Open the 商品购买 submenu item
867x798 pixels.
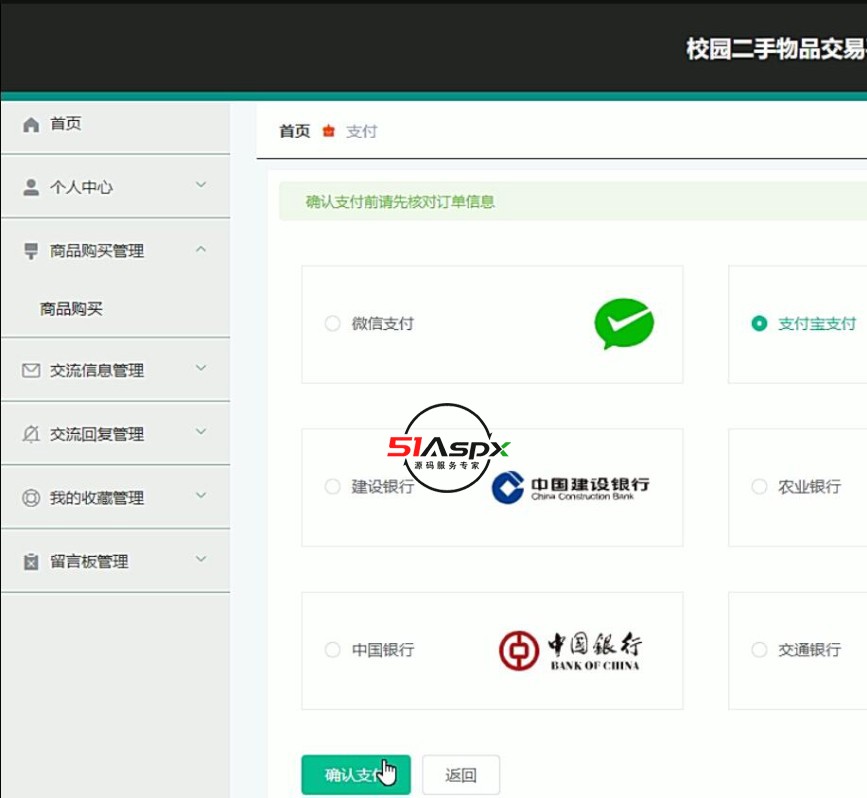tap(71, 309)
